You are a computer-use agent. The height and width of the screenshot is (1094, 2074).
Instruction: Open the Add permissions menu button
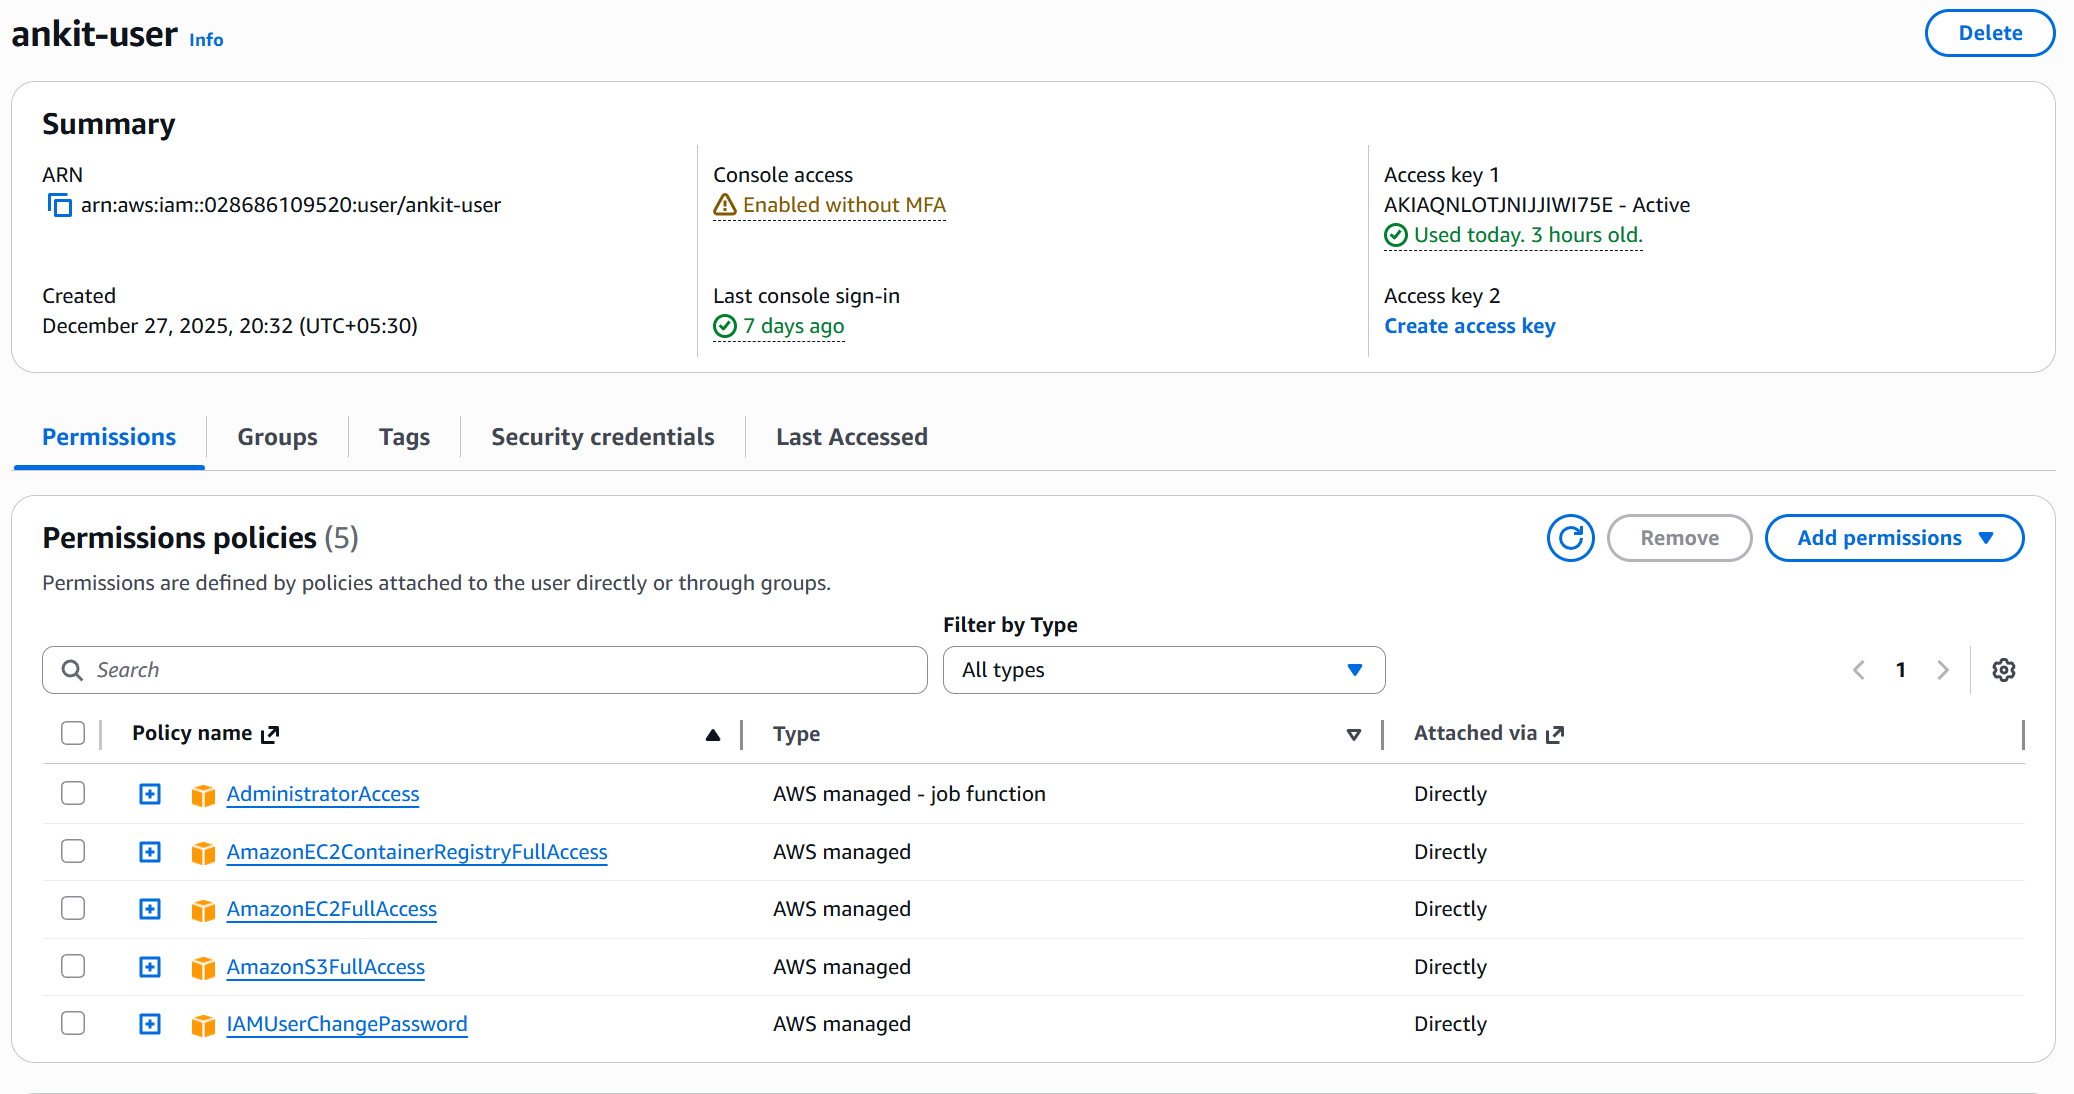tap(1894, 538)
